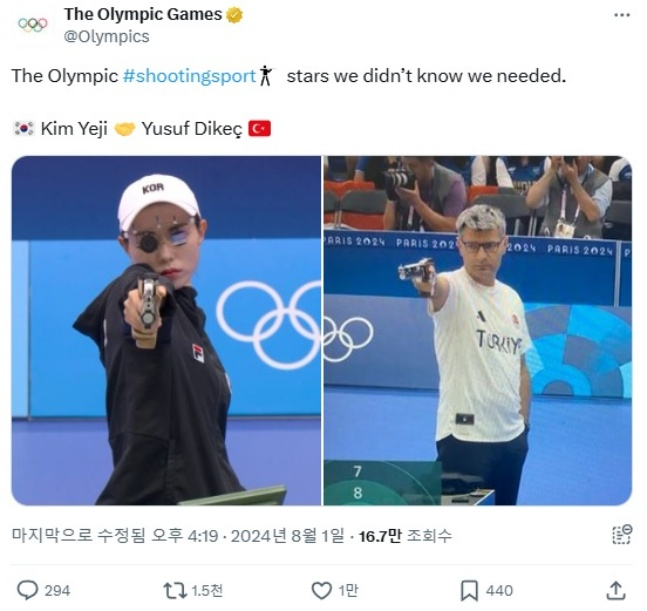Open The Olympic Games account name
647x611 pixels.
143,15
